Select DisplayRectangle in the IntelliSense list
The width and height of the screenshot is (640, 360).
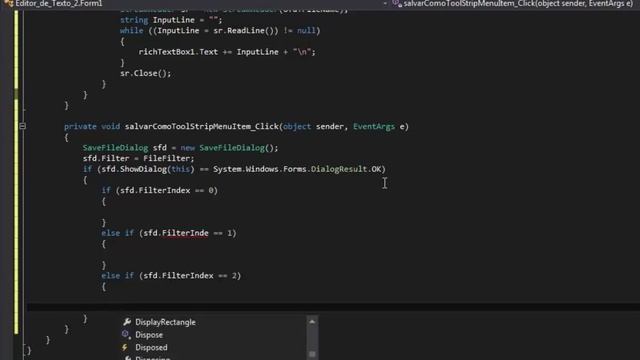click(165, 322)
